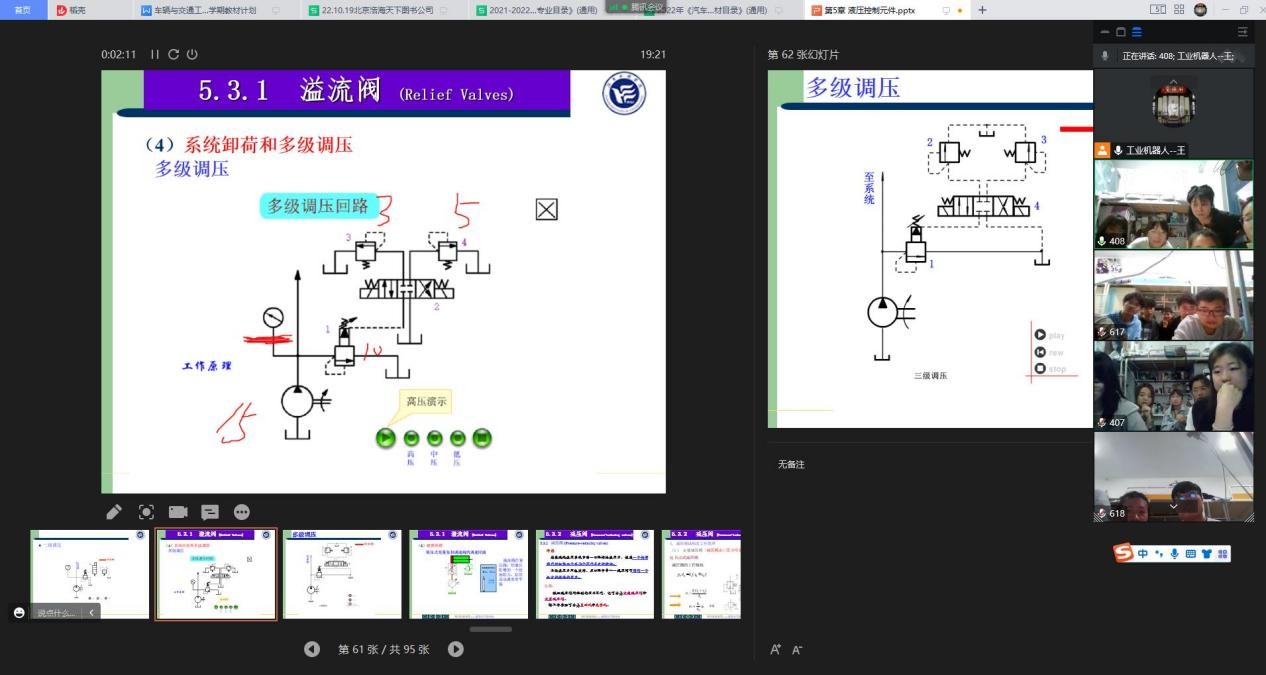
Task: Open WPS window grid layout icon
Action: 1180,10
